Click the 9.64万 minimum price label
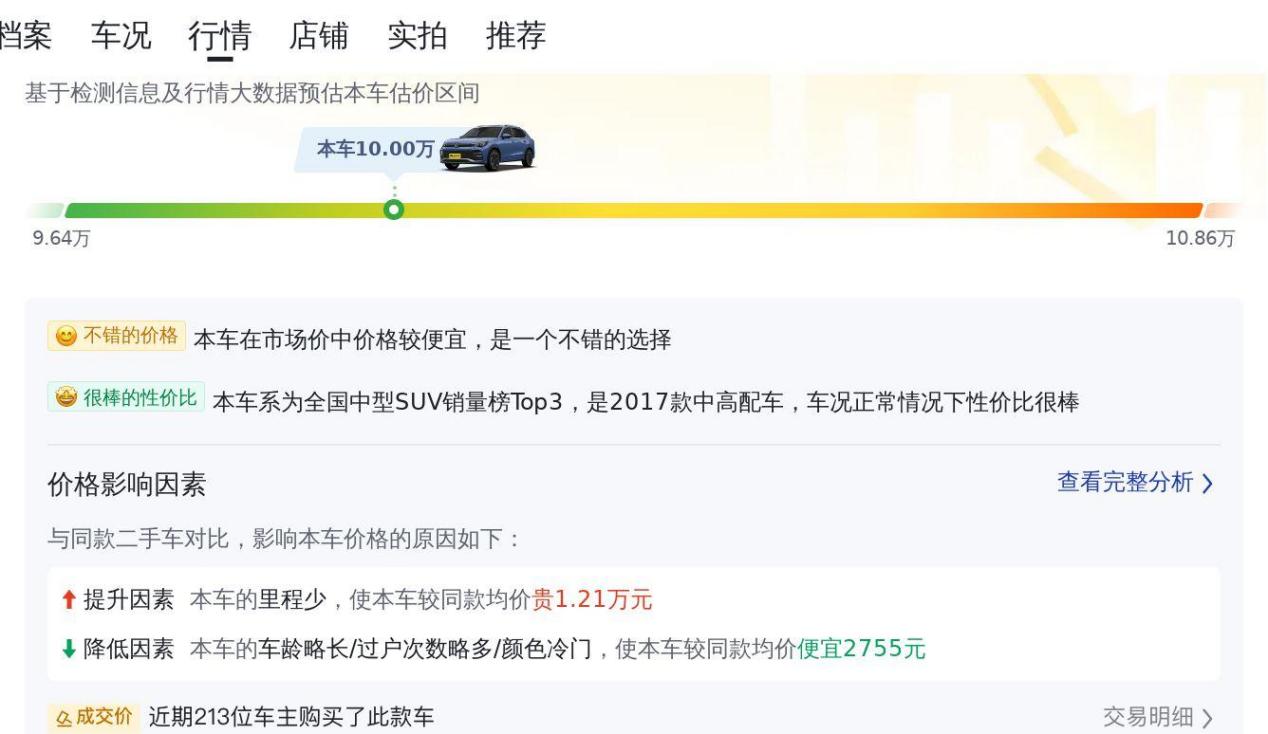Screen dimensions: 1268x734 (x=61, y=239)
